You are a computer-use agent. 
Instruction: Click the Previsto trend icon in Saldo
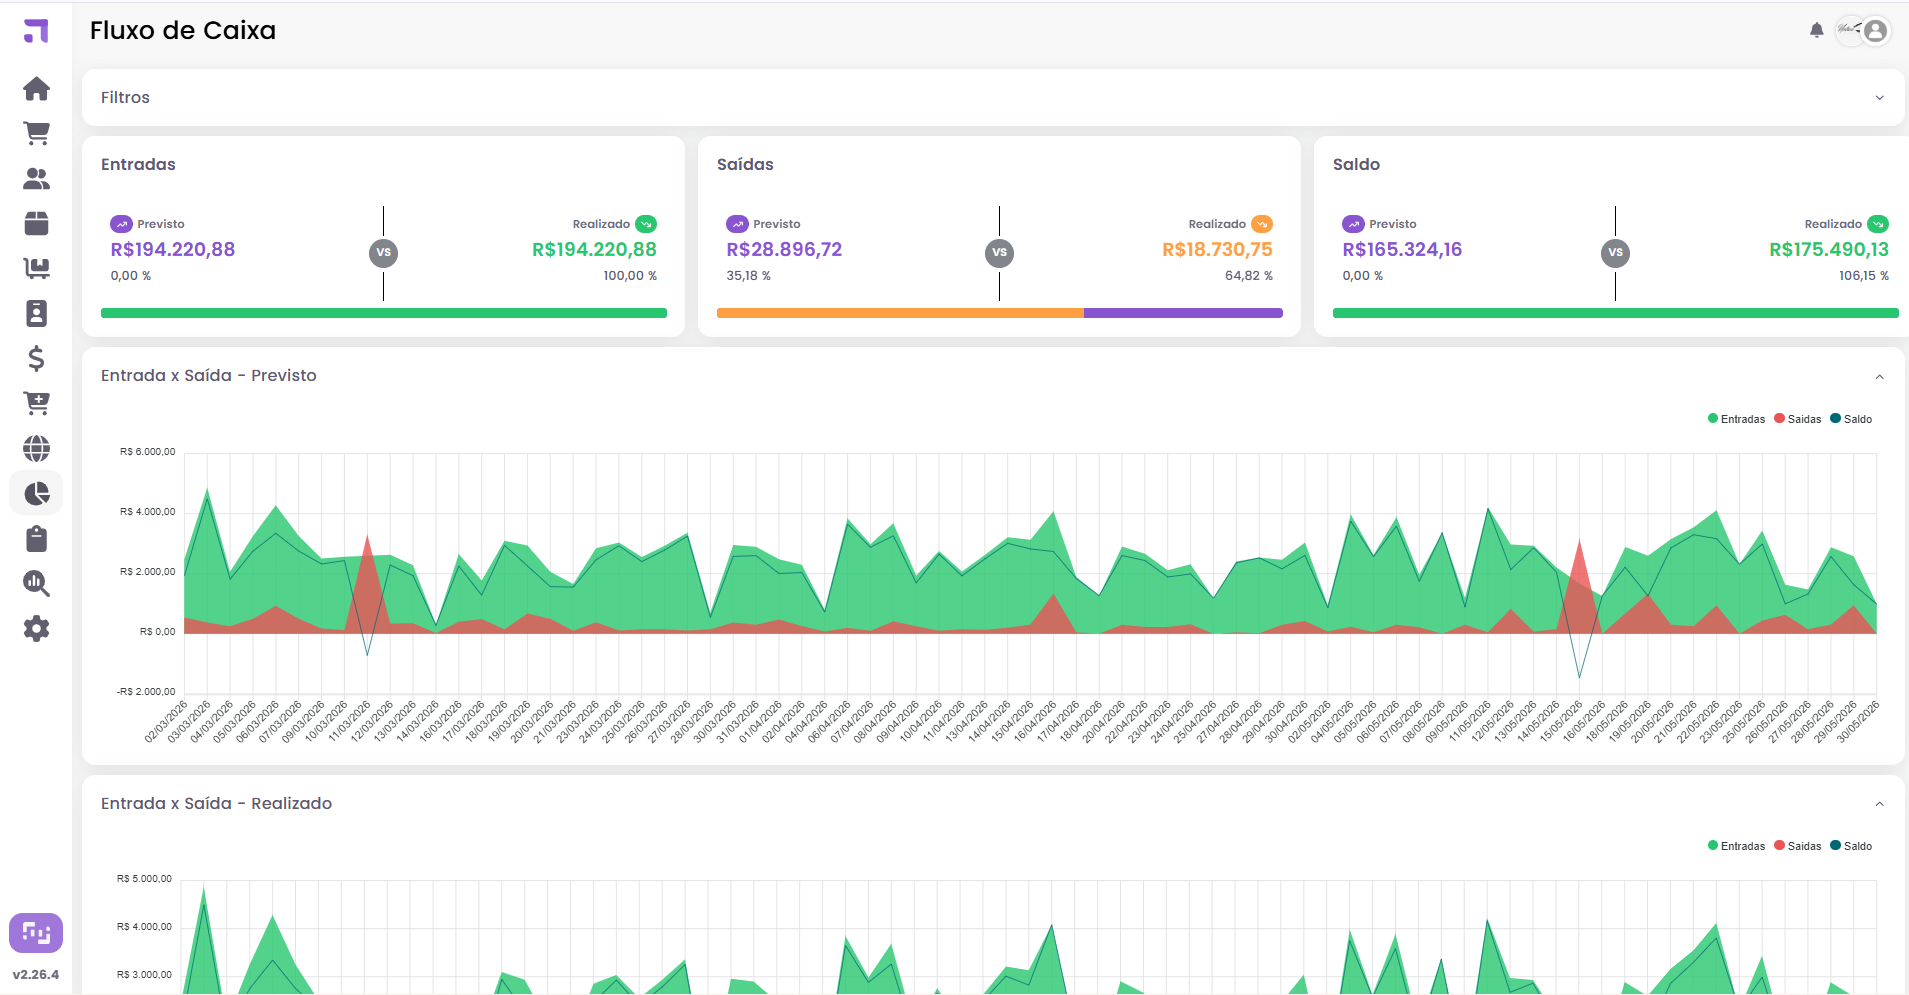click(1353, 224)
